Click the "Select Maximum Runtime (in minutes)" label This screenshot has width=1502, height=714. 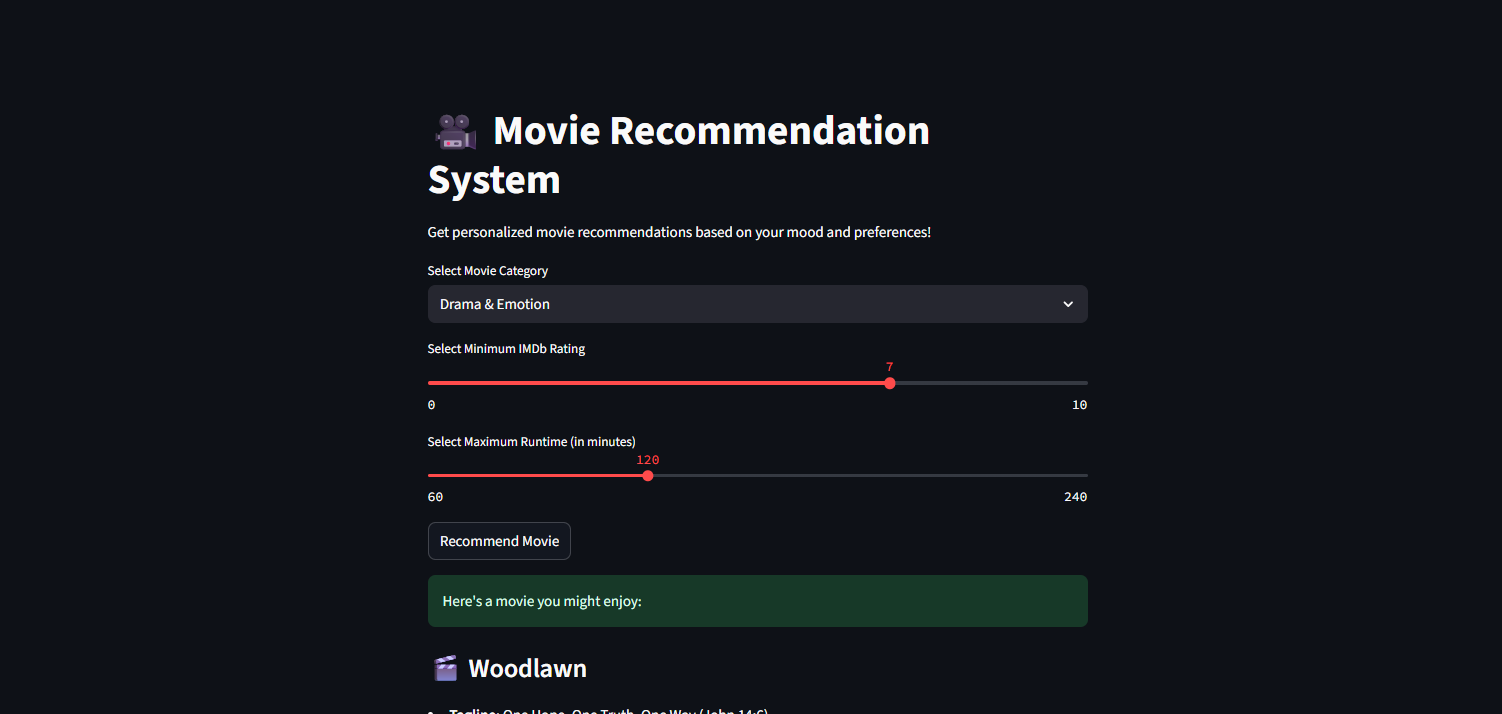(x=531, y=442)
